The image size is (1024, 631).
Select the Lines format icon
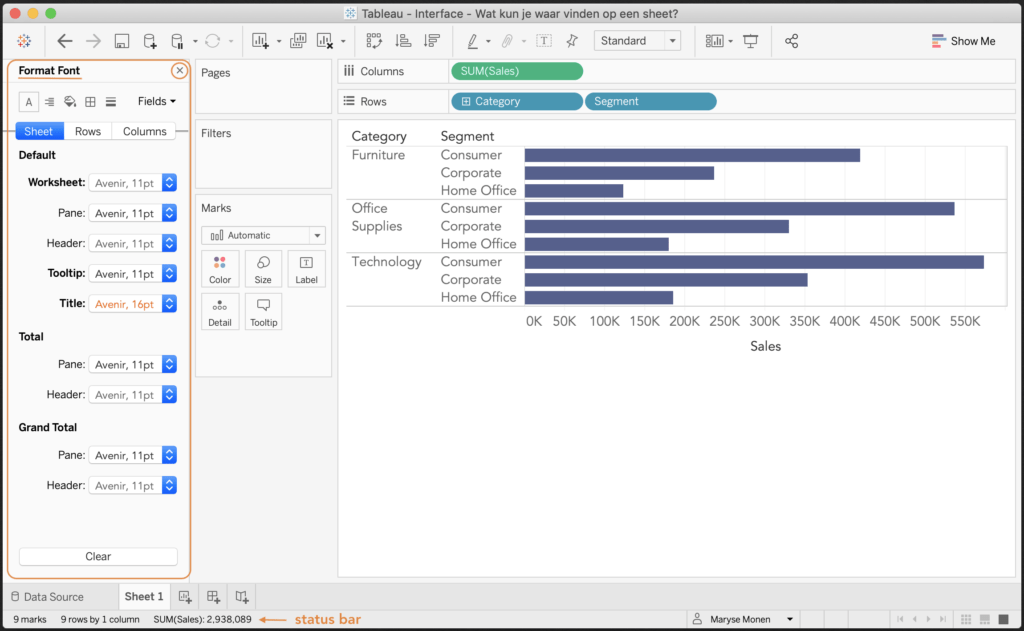tap(111, 101)
